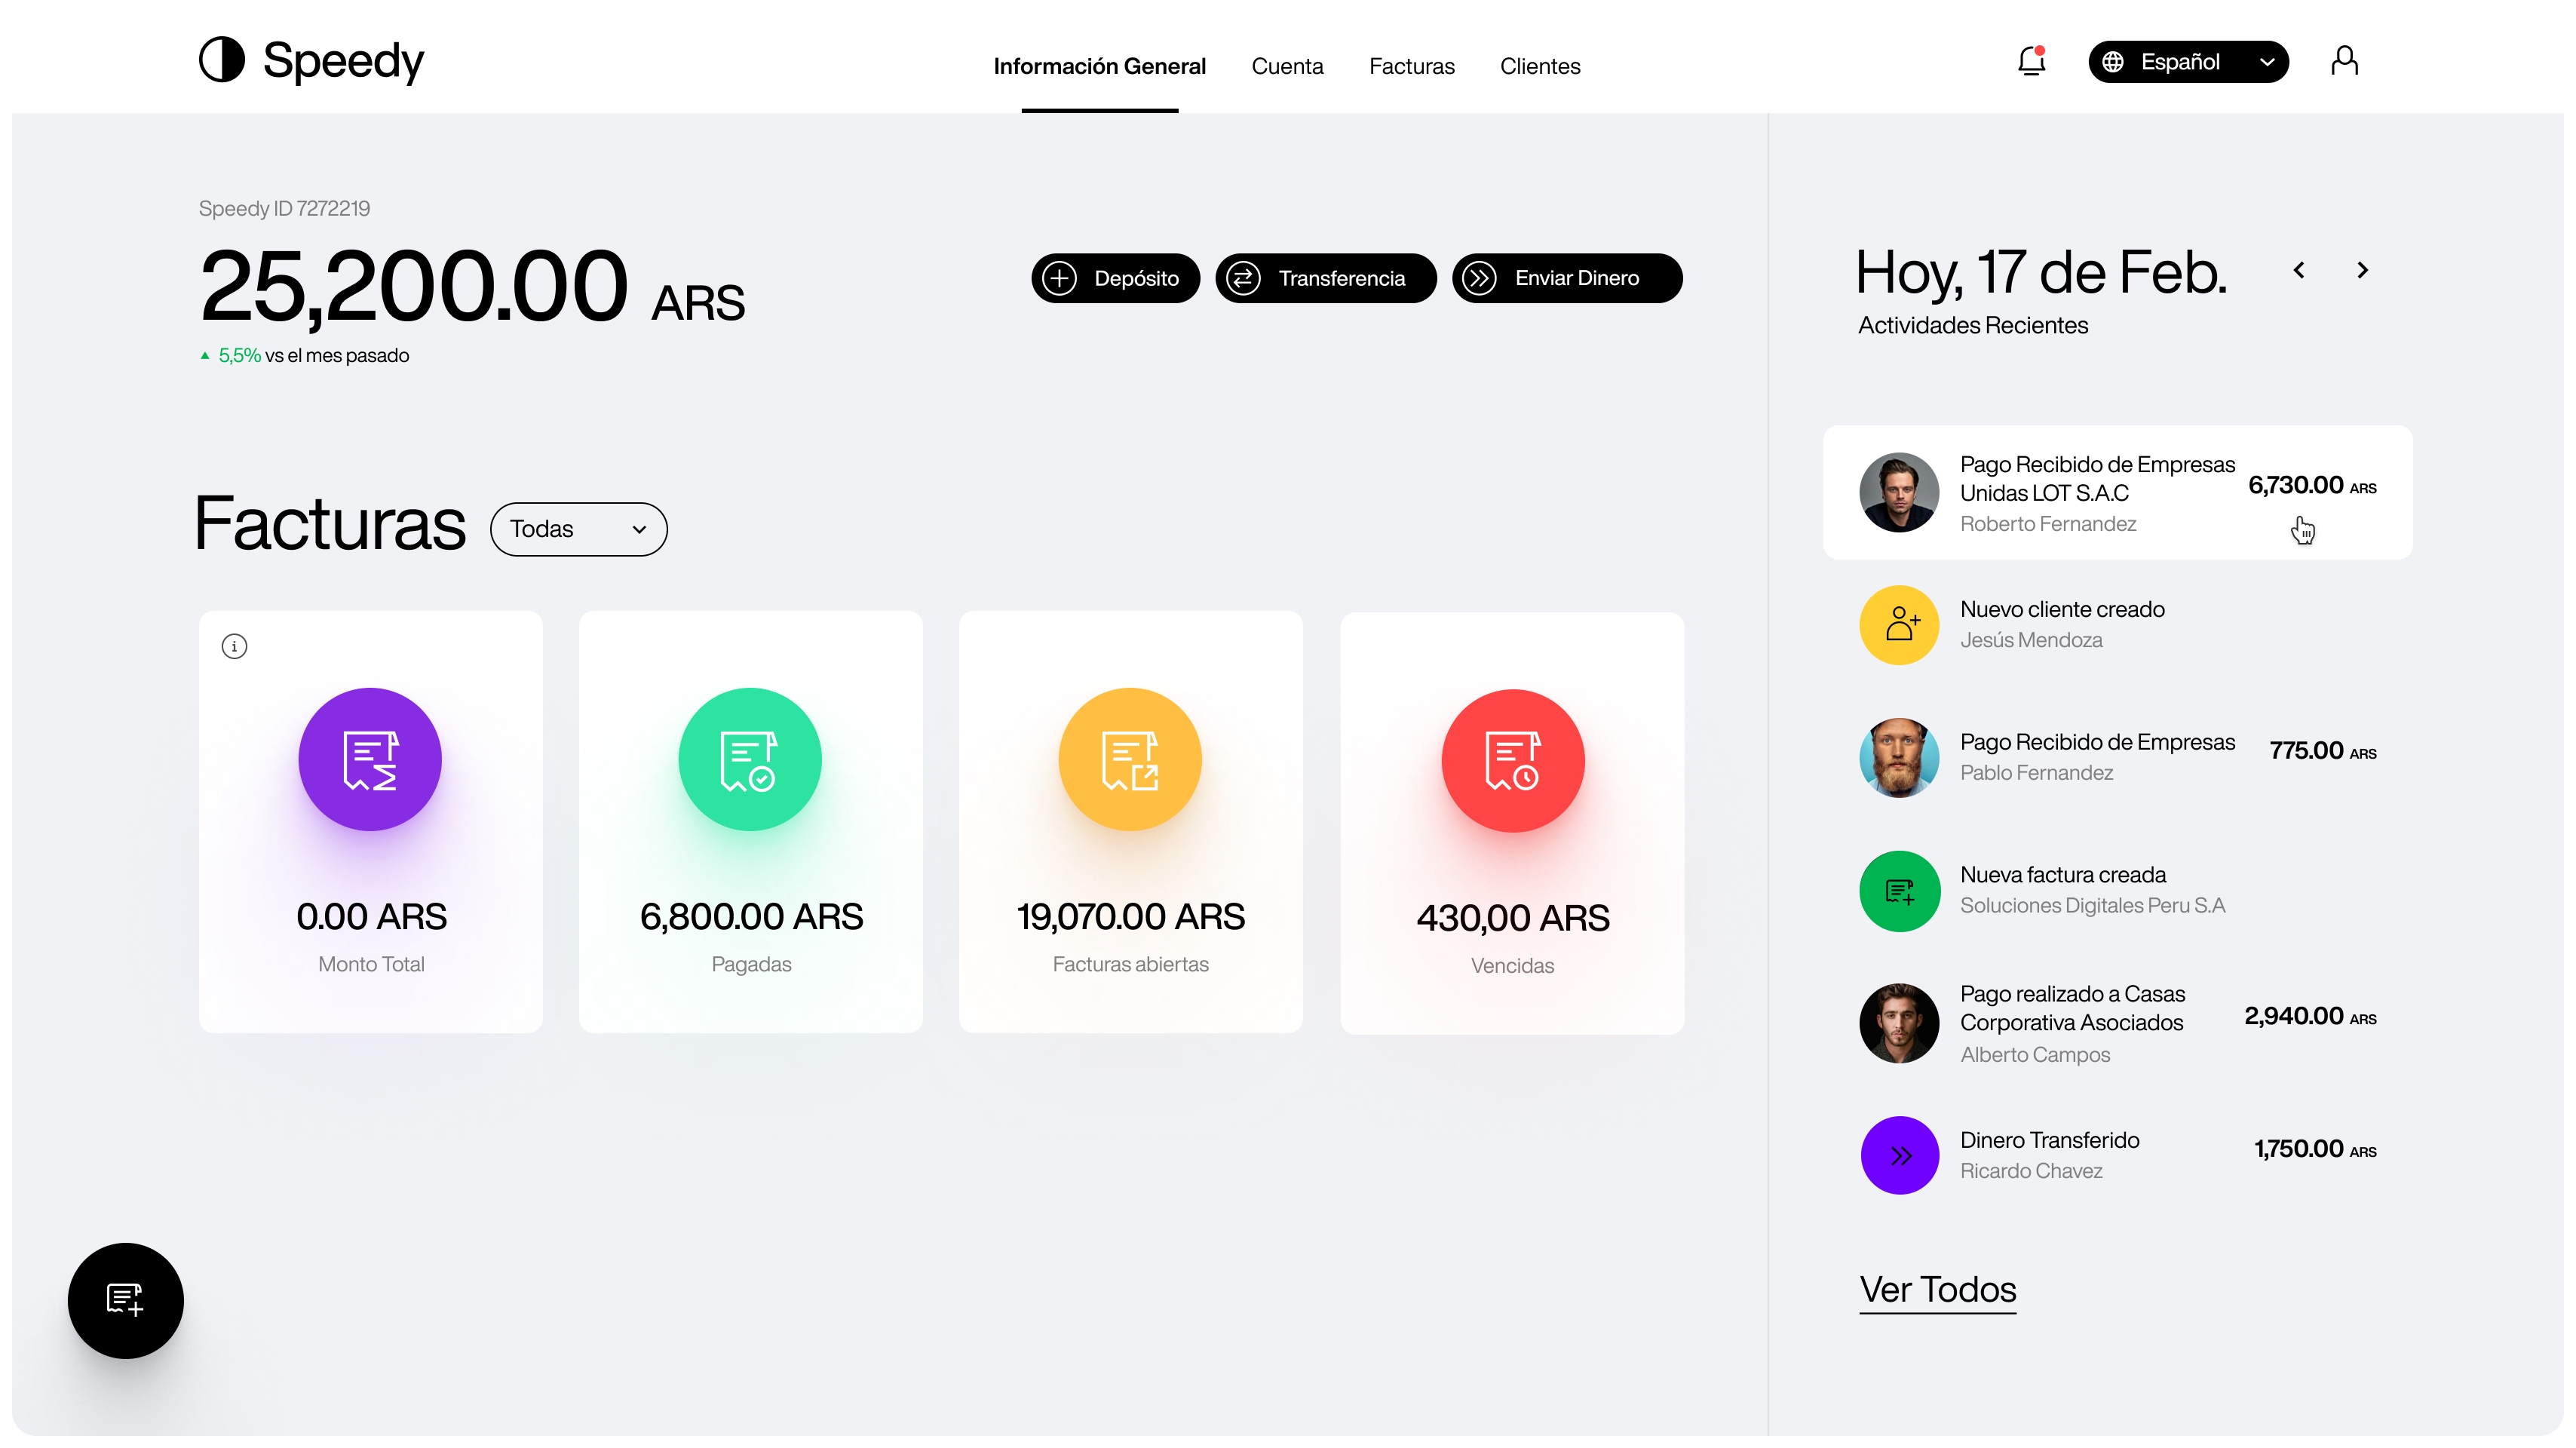Follow the Ver Todos link
Viewport: 2576px width, 1448px height.
tap(1937, 1289)
